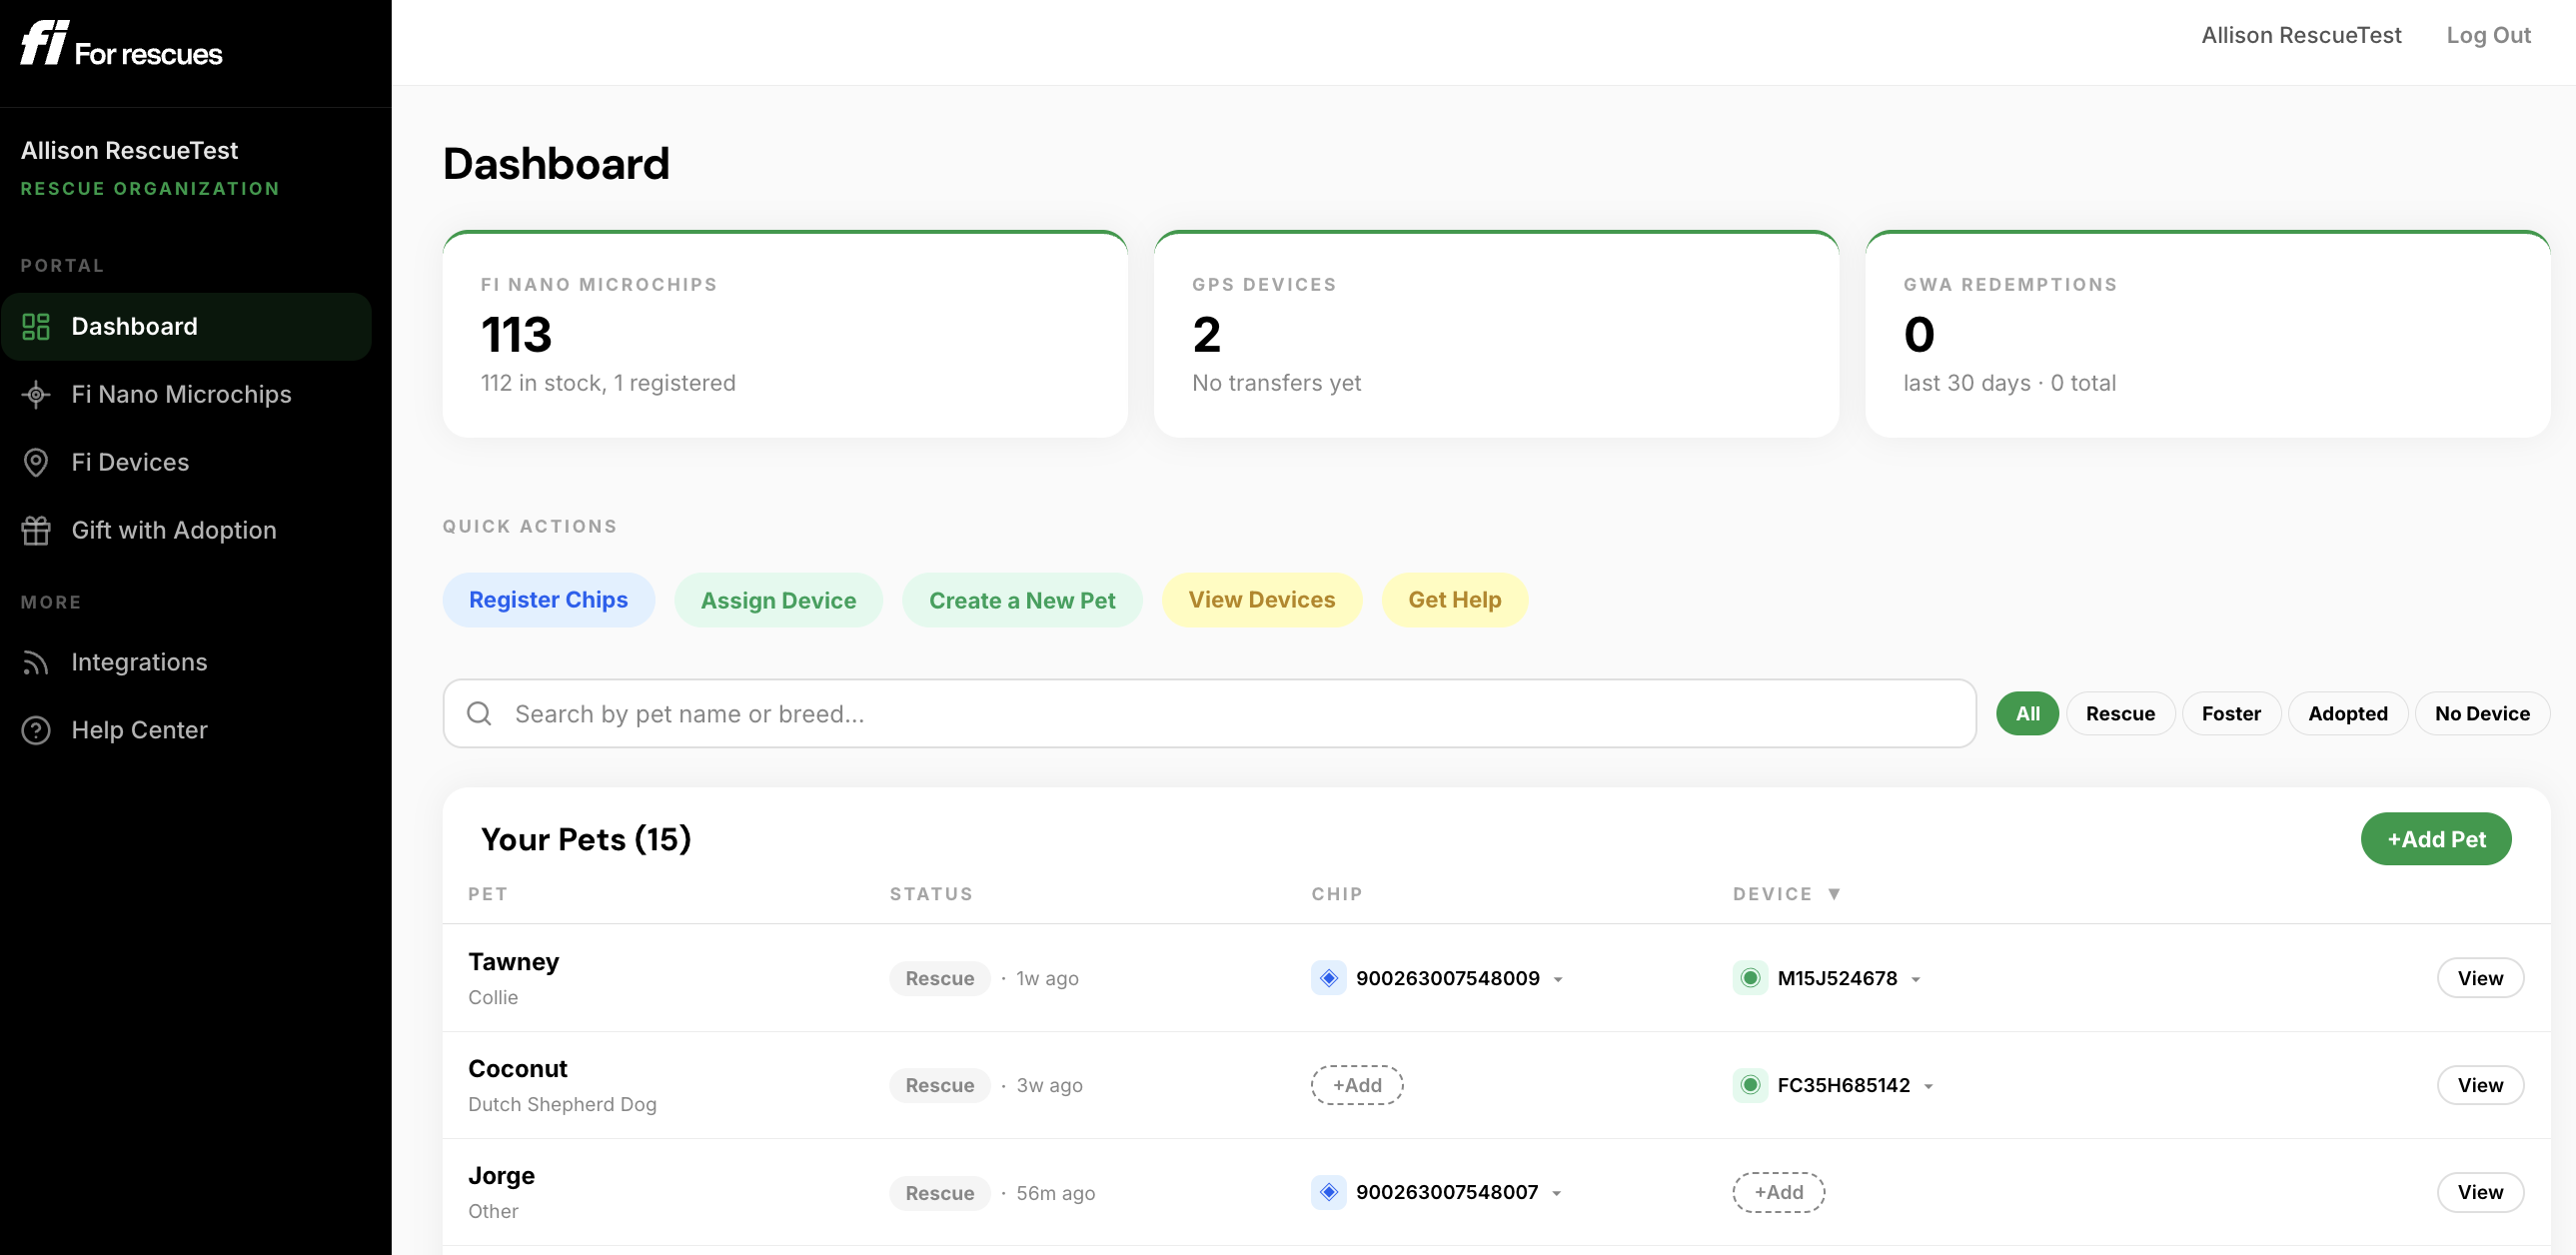Screen dimensions: 2576x1255
Task: Click the Fi For rescues logo
Action: [121, 44]
